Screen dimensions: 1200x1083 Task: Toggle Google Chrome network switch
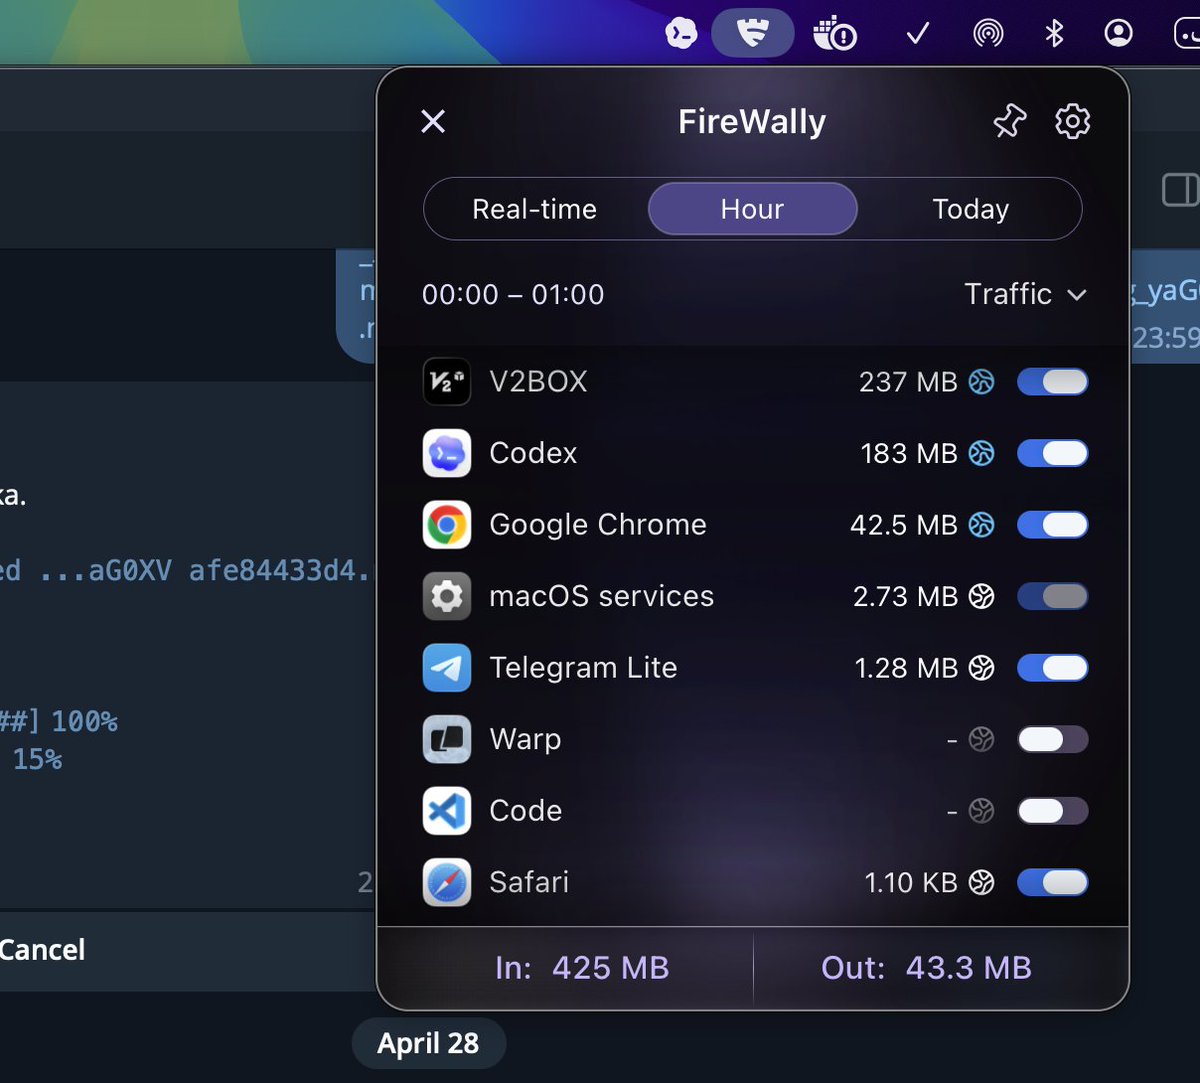pyautogui.click(x=1052, y=525)
